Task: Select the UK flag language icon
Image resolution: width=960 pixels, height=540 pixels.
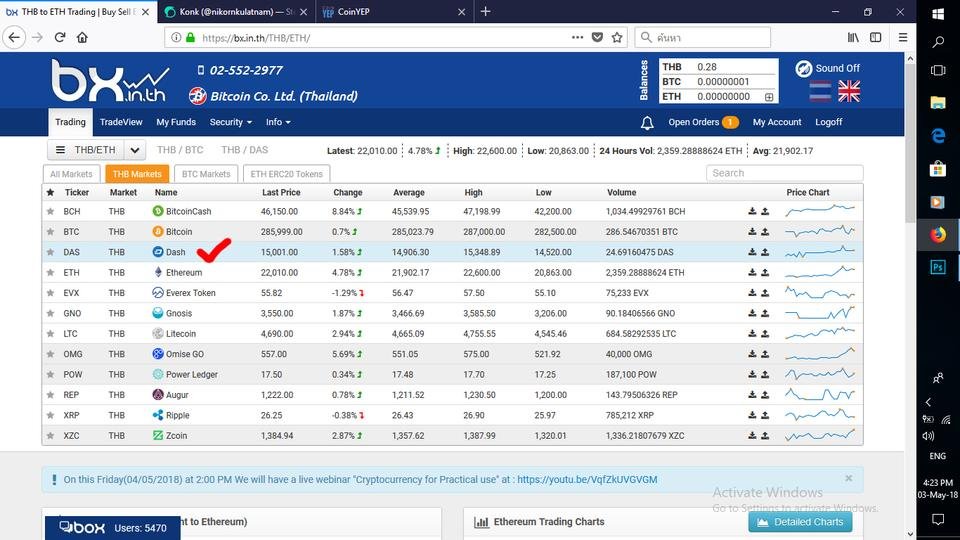Action: [849, 91]
